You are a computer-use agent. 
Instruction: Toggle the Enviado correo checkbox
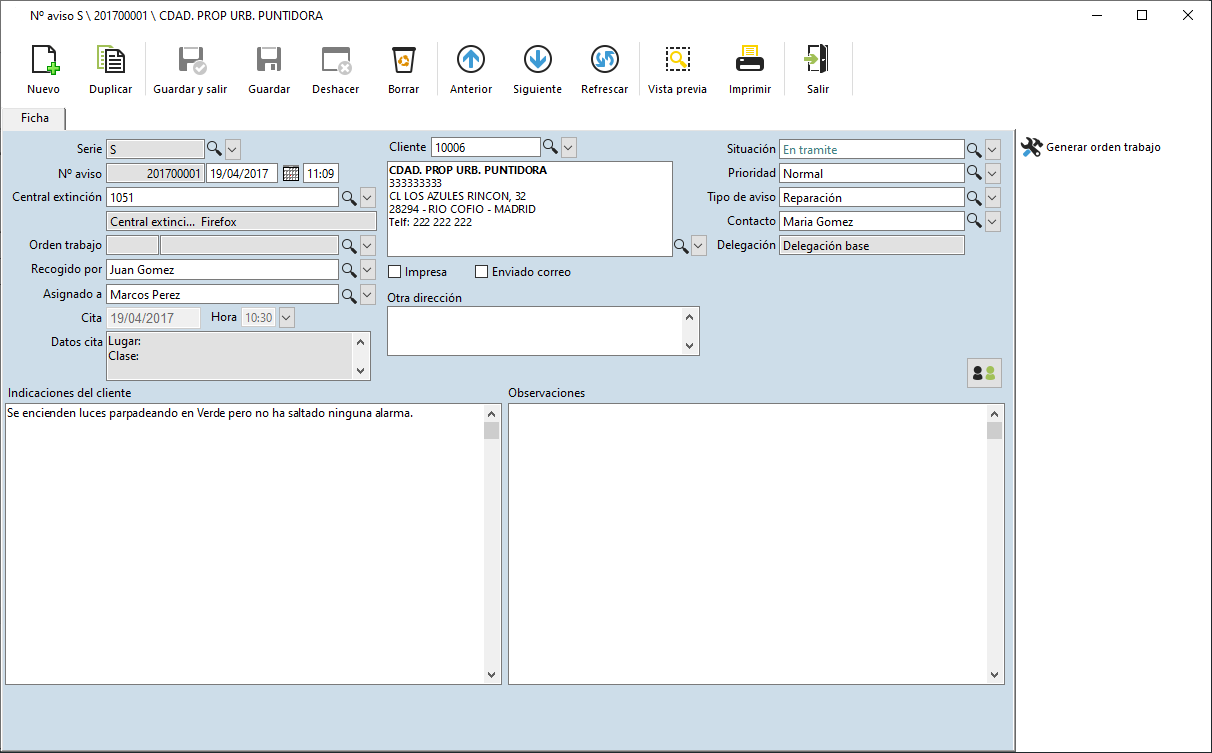pos(482,271)
